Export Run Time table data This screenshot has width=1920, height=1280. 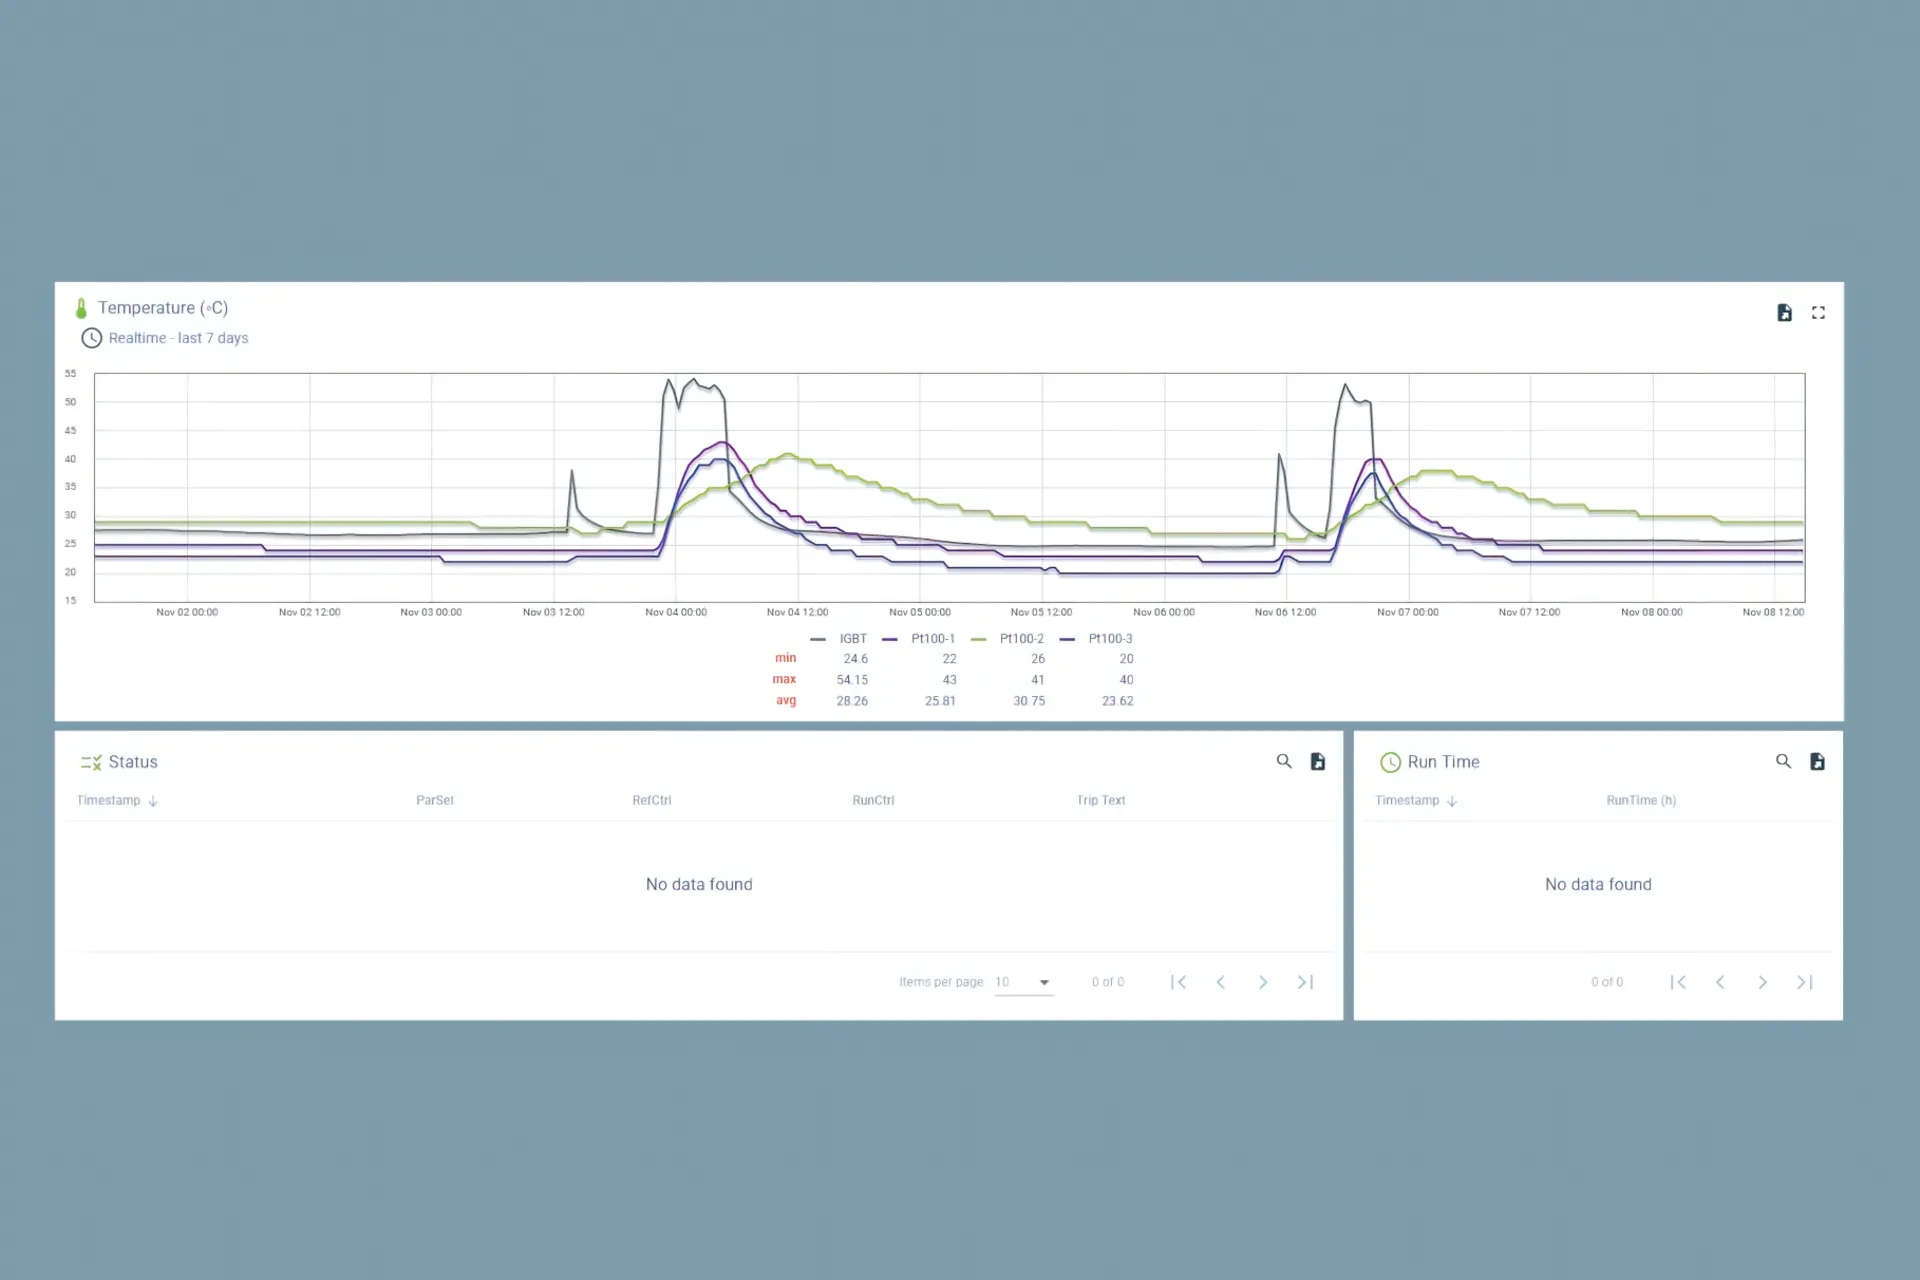click(x=1817, y=762)
